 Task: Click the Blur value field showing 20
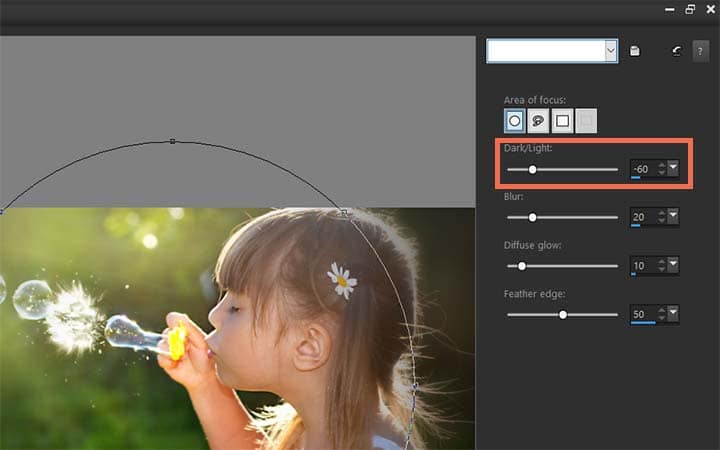coord(643,217)
